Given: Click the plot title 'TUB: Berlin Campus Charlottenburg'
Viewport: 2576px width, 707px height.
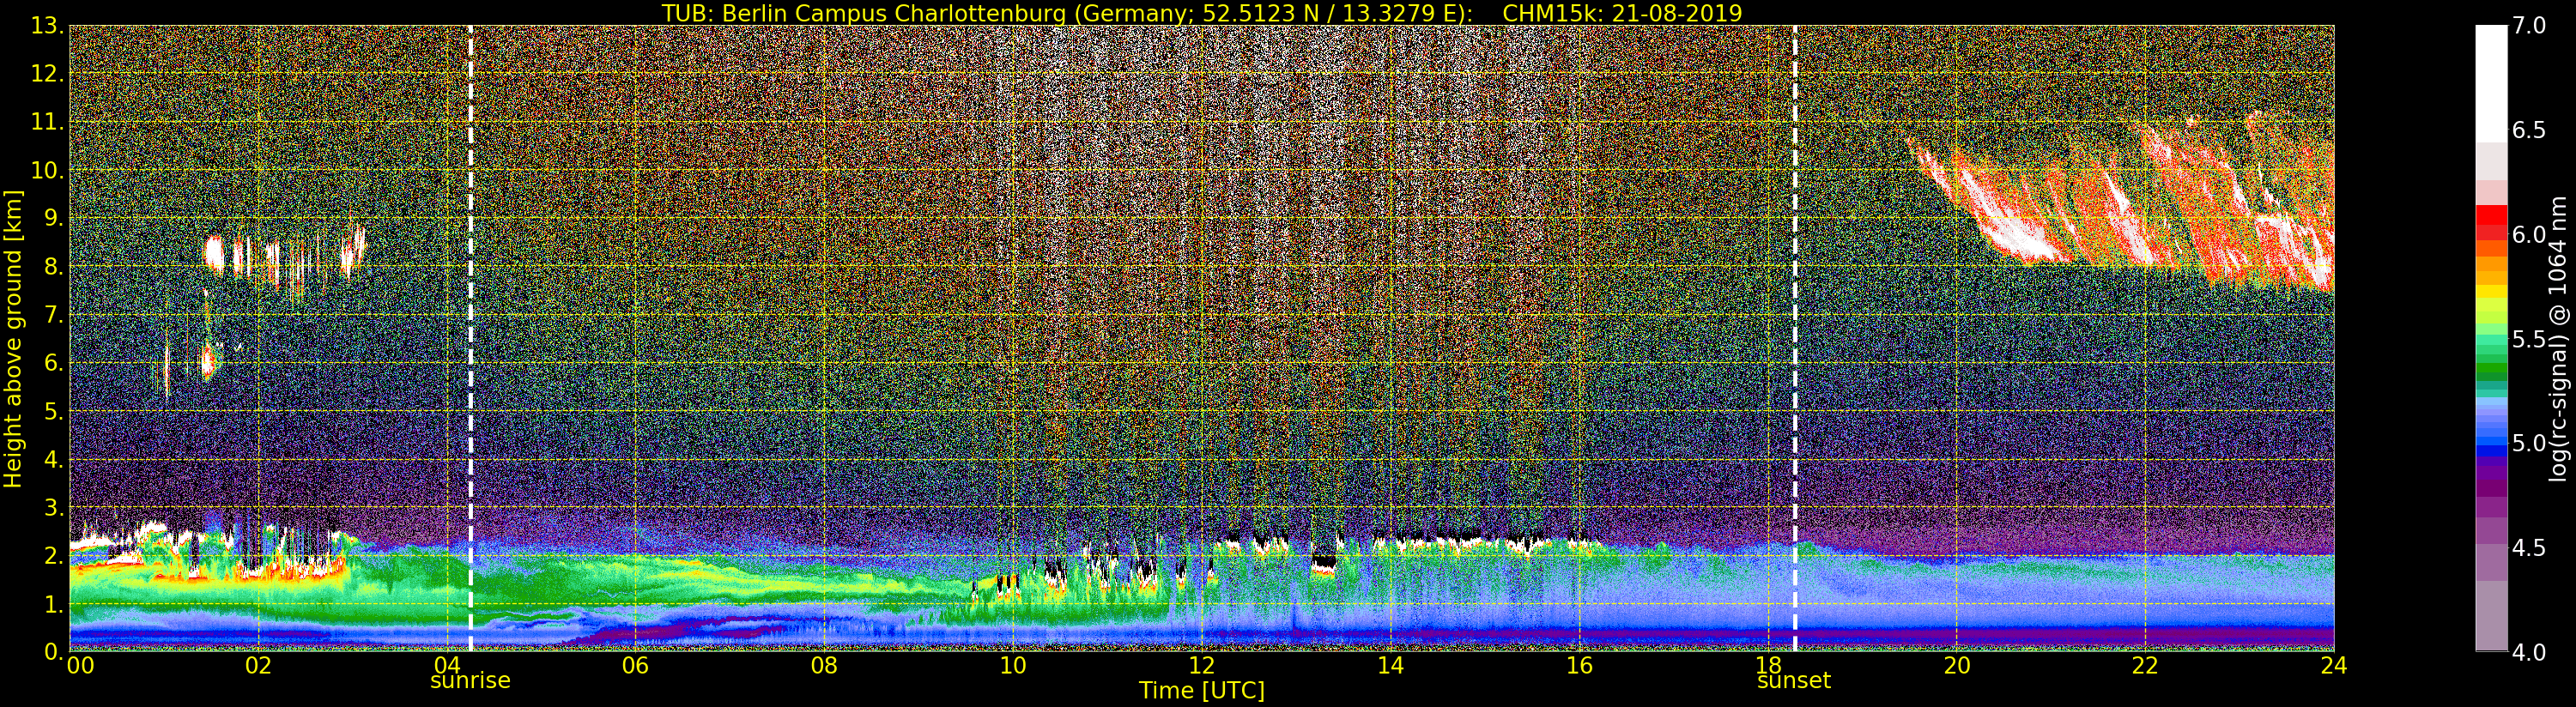Looking at the screenshot, I should tap(864, 13).
